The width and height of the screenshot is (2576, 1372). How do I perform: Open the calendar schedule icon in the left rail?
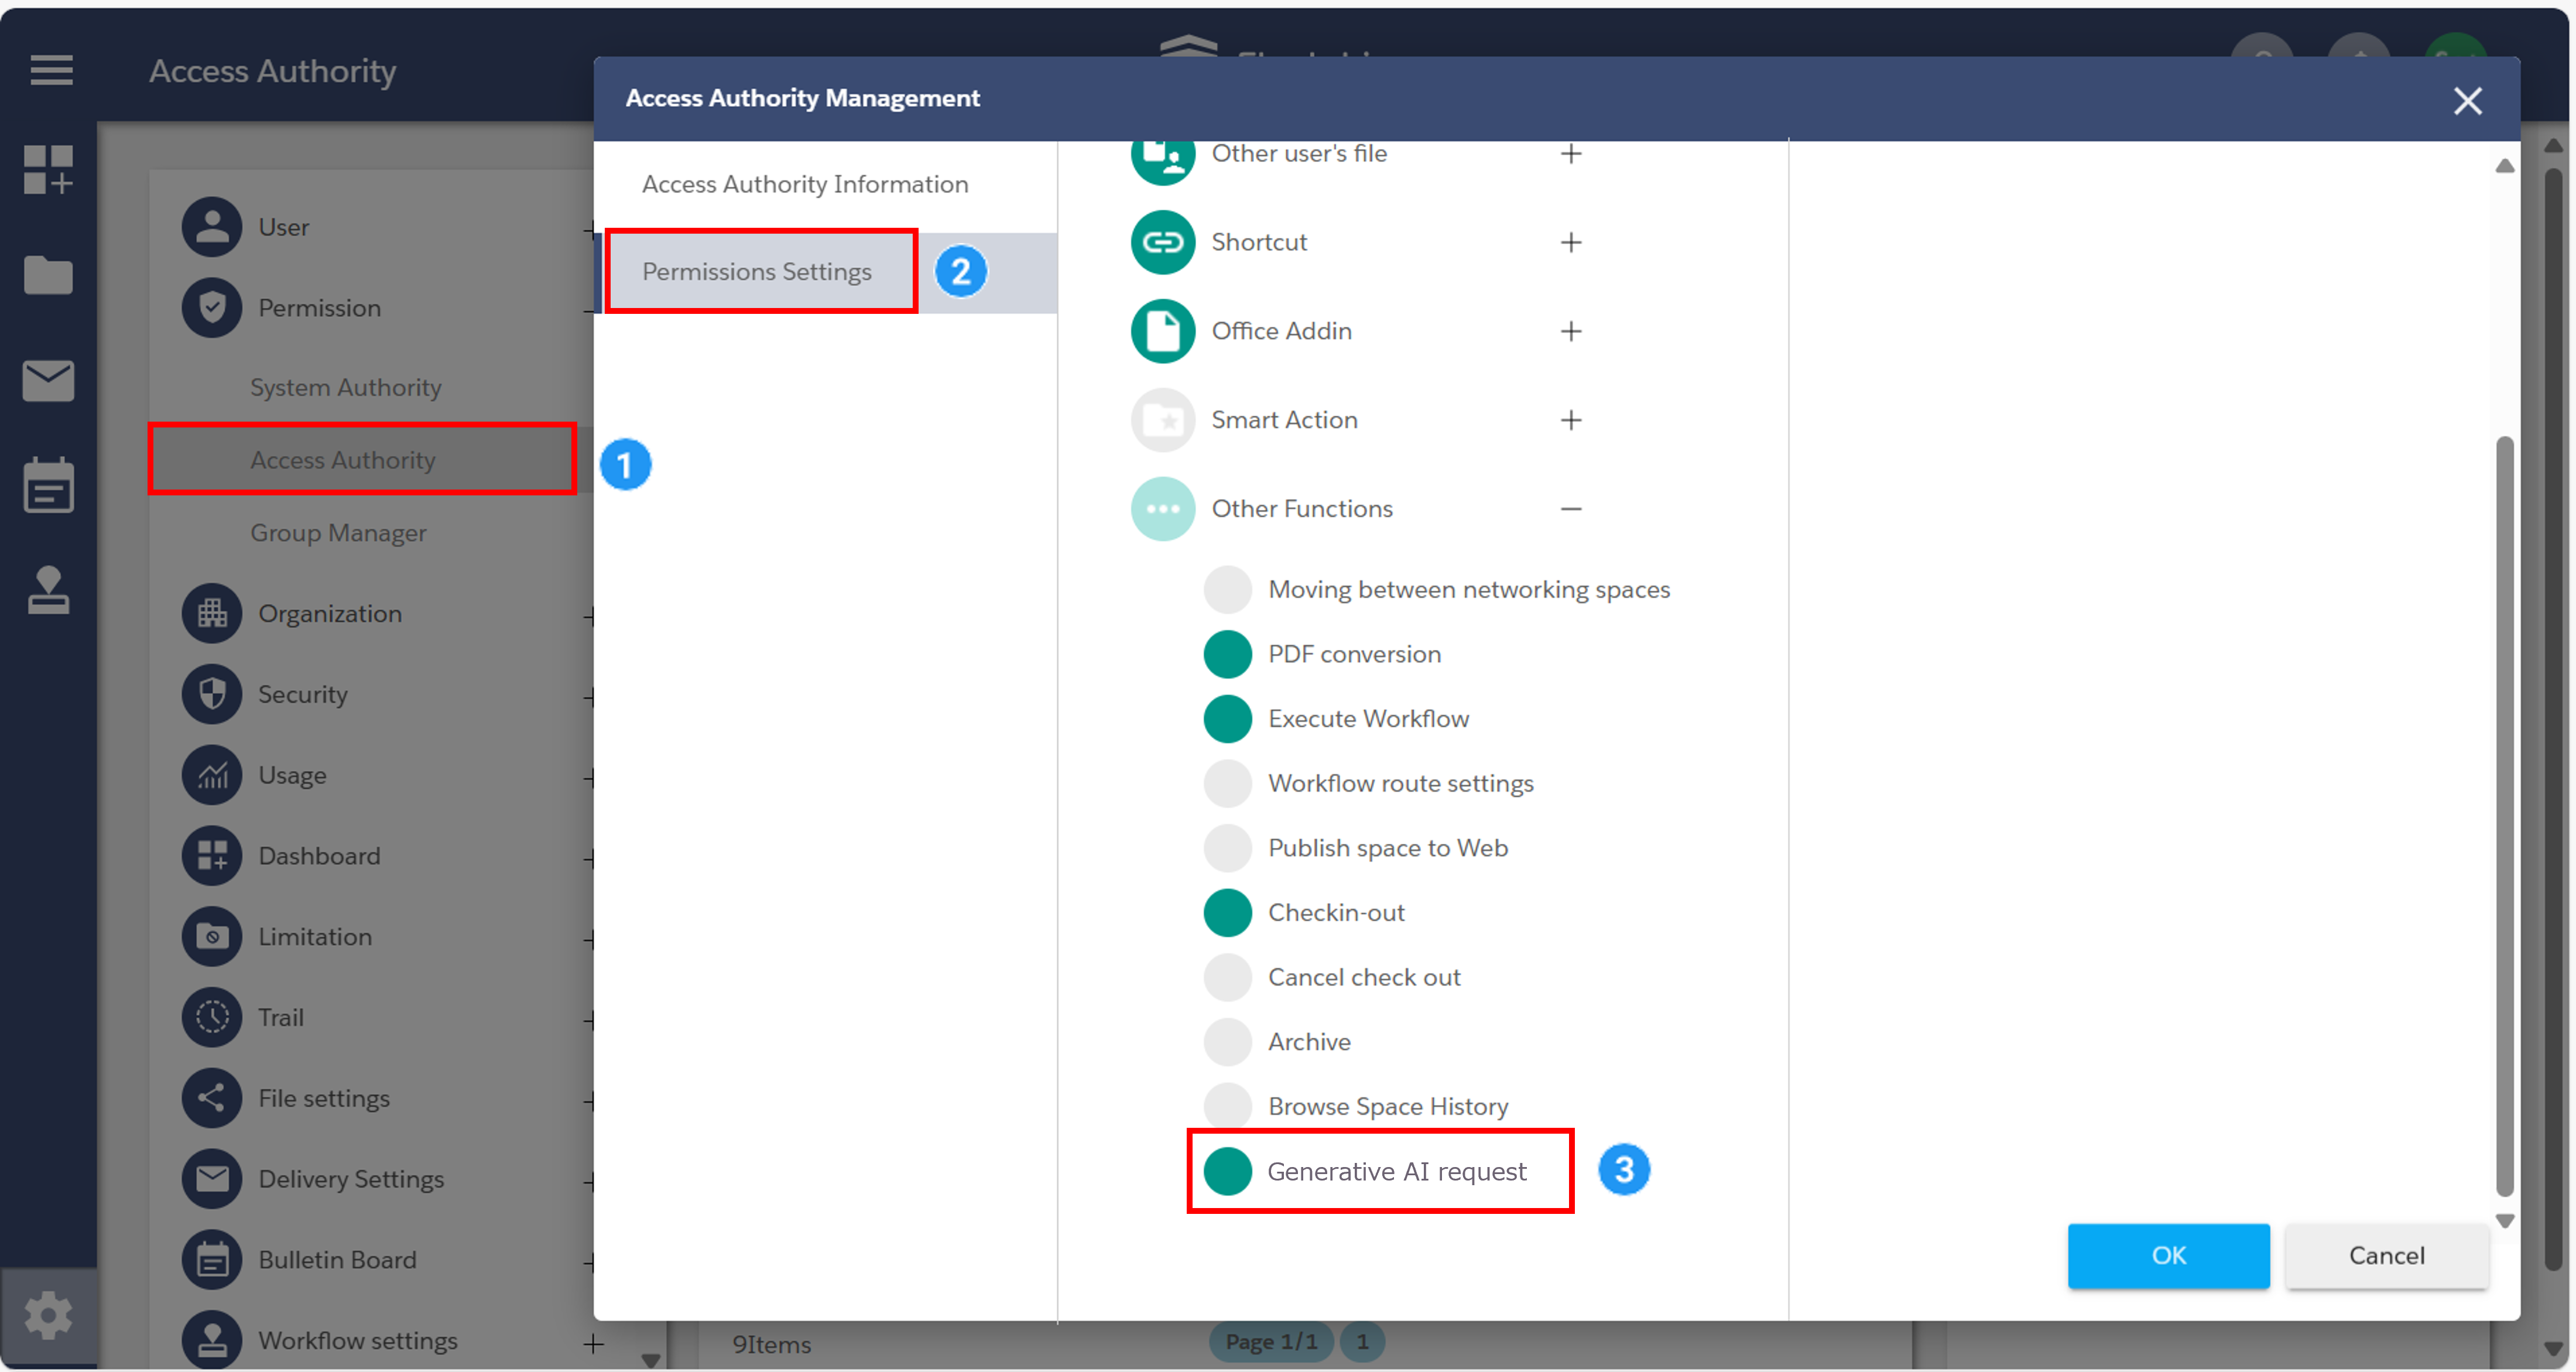[x=48, y=485]
